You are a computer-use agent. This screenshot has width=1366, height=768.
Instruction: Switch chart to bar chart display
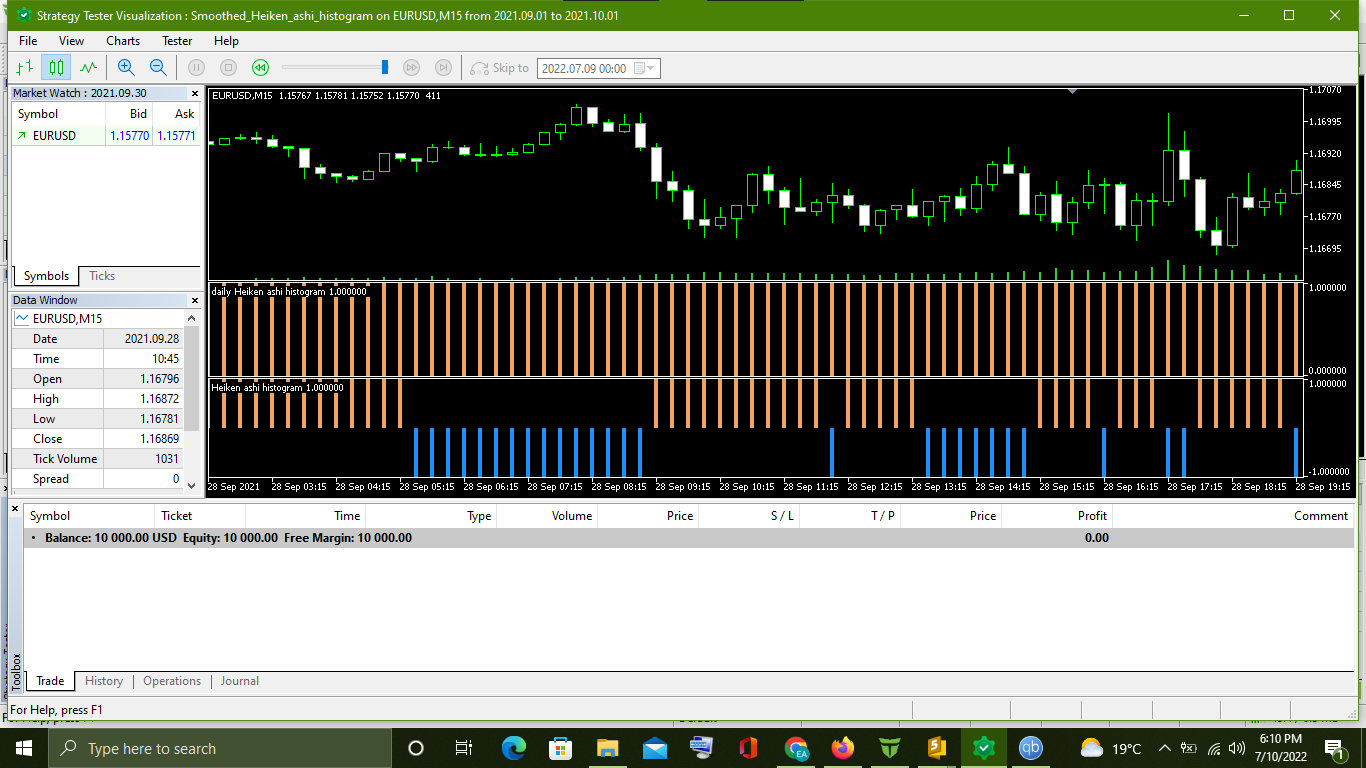coord(25,68)
